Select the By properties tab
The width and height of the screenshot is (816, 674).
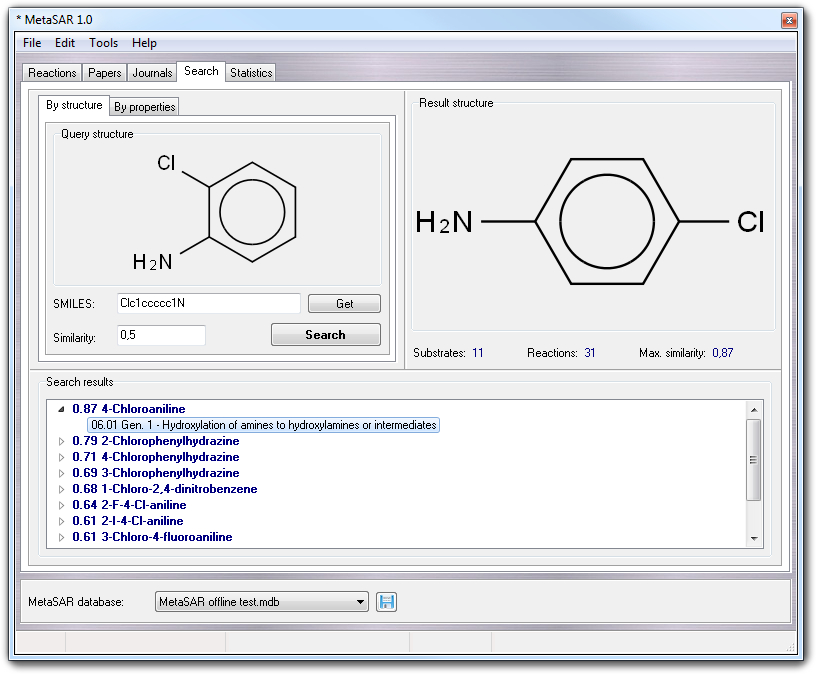(x=144, y=107)
